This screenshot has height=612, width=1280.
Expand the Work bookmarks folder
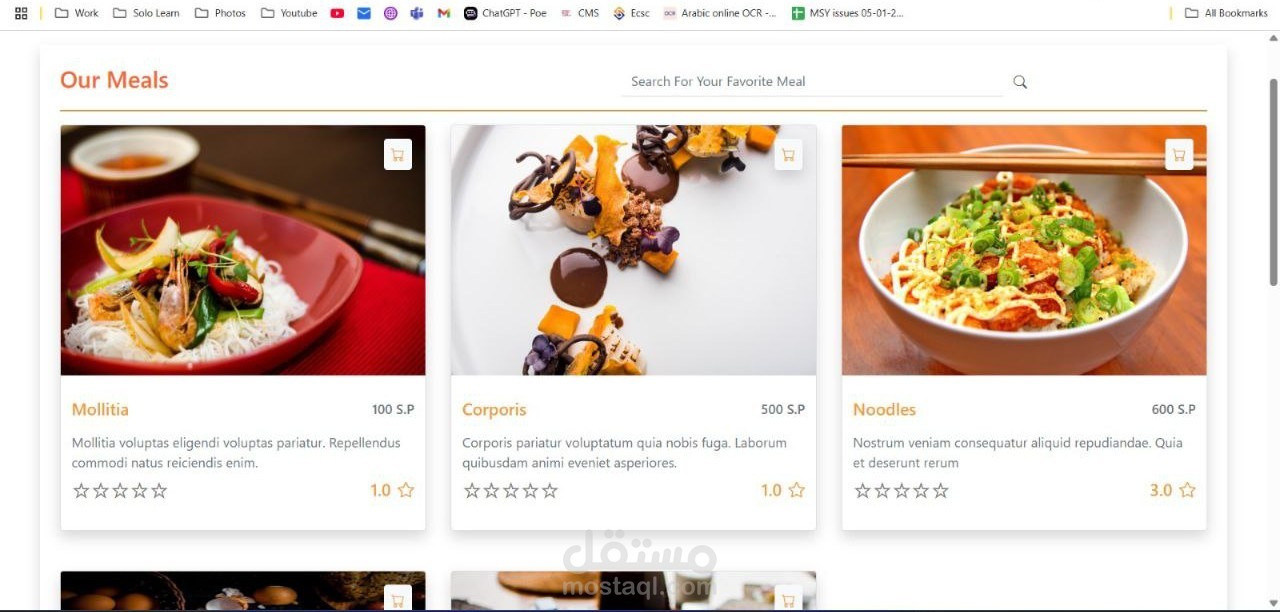tap(76, 13)
